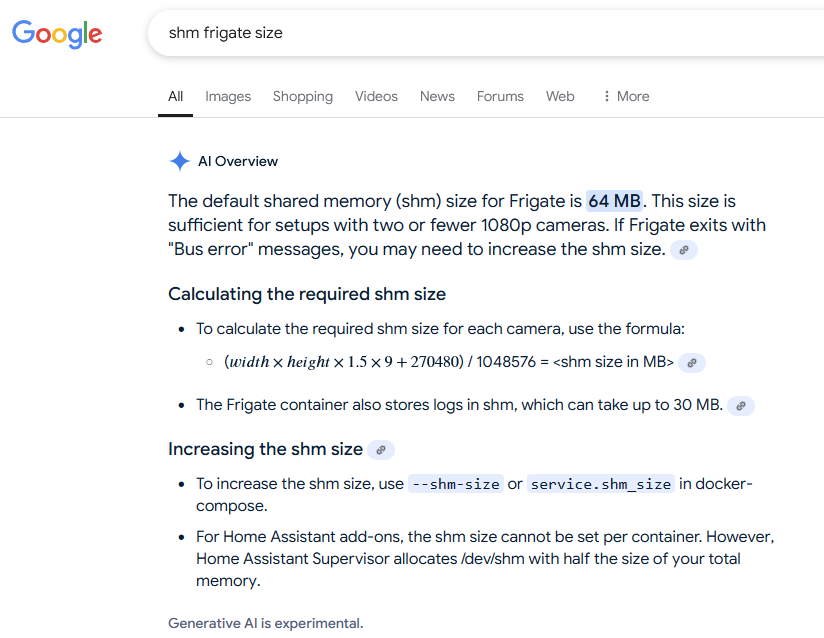This screenshot has height=638, width=824.
Task: Click the search box containing "shm frigate size"
Action: [486, 33]
